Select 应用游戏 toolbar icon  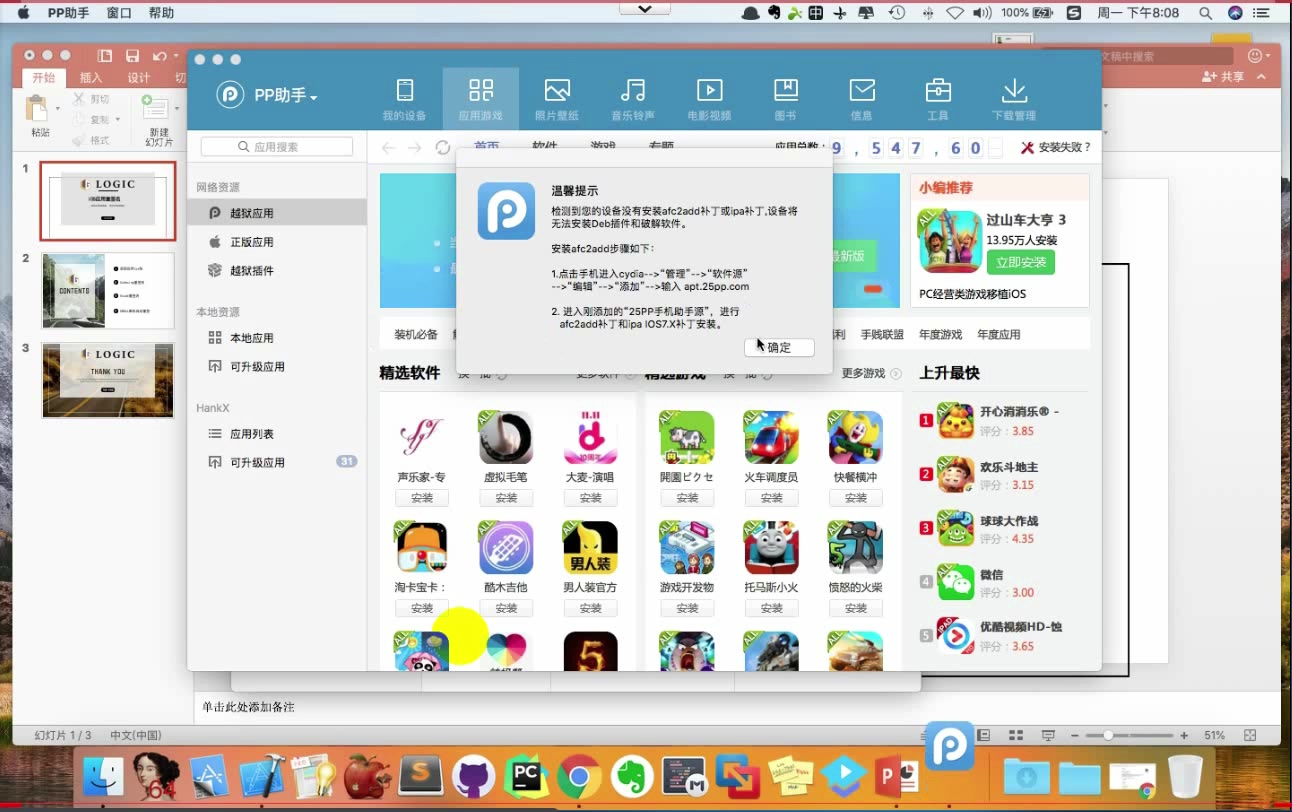pyautogui.click(x=481, y=100)
